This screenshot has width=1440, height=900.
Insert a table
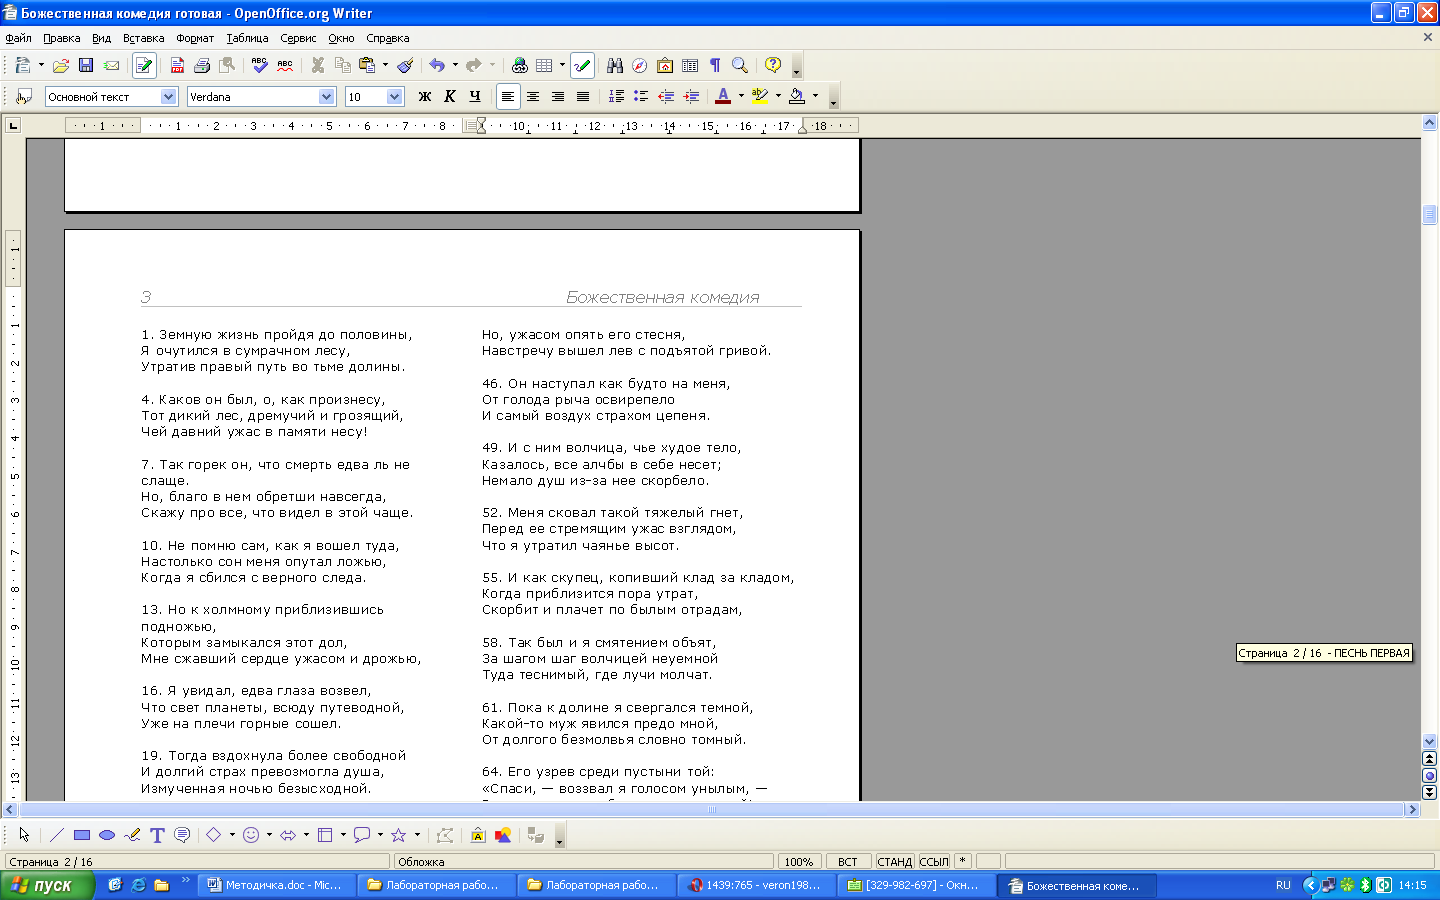click(544, 66)
